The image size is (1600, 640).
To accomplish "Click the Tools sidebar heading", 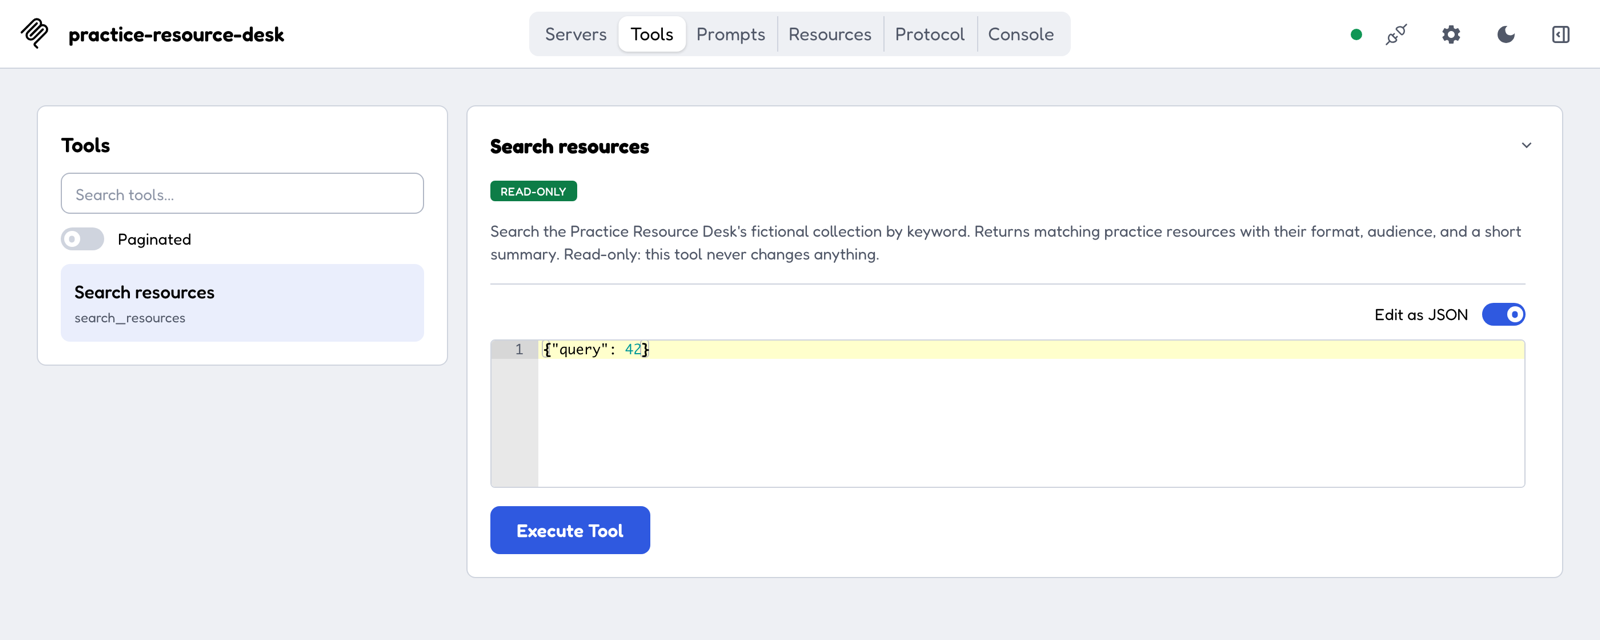I will (85, 145).
